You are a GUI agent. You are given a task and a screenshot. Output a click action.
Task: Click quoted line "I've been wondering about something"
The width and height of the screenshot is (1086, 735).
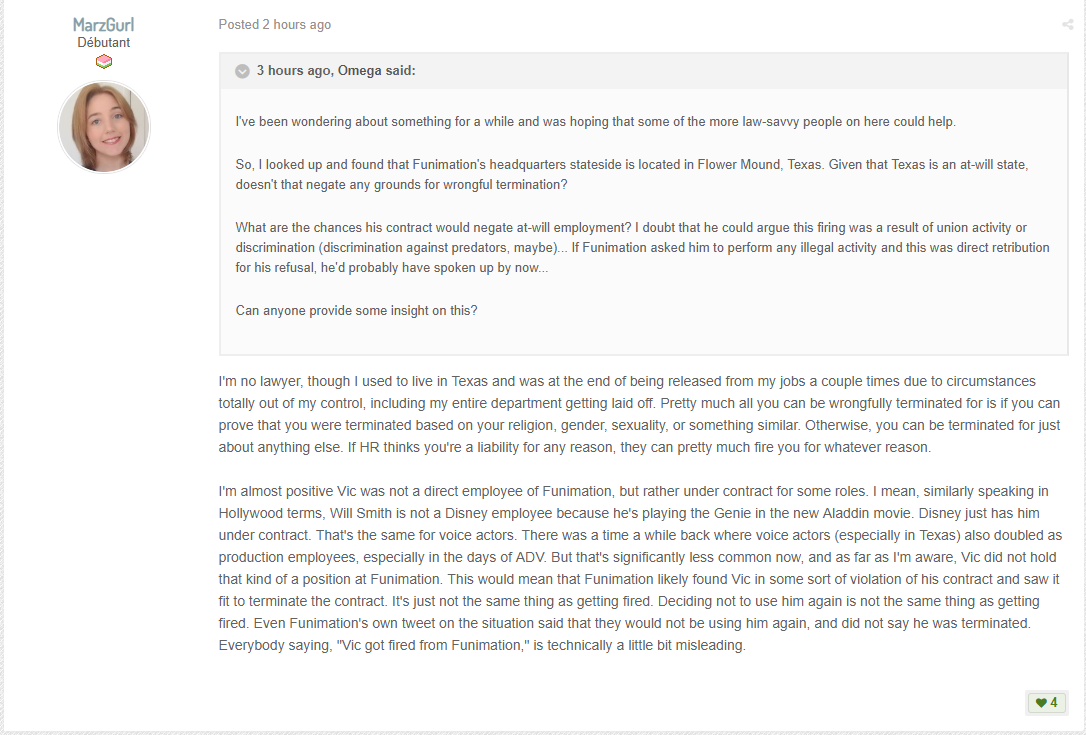tap(596, 121)
